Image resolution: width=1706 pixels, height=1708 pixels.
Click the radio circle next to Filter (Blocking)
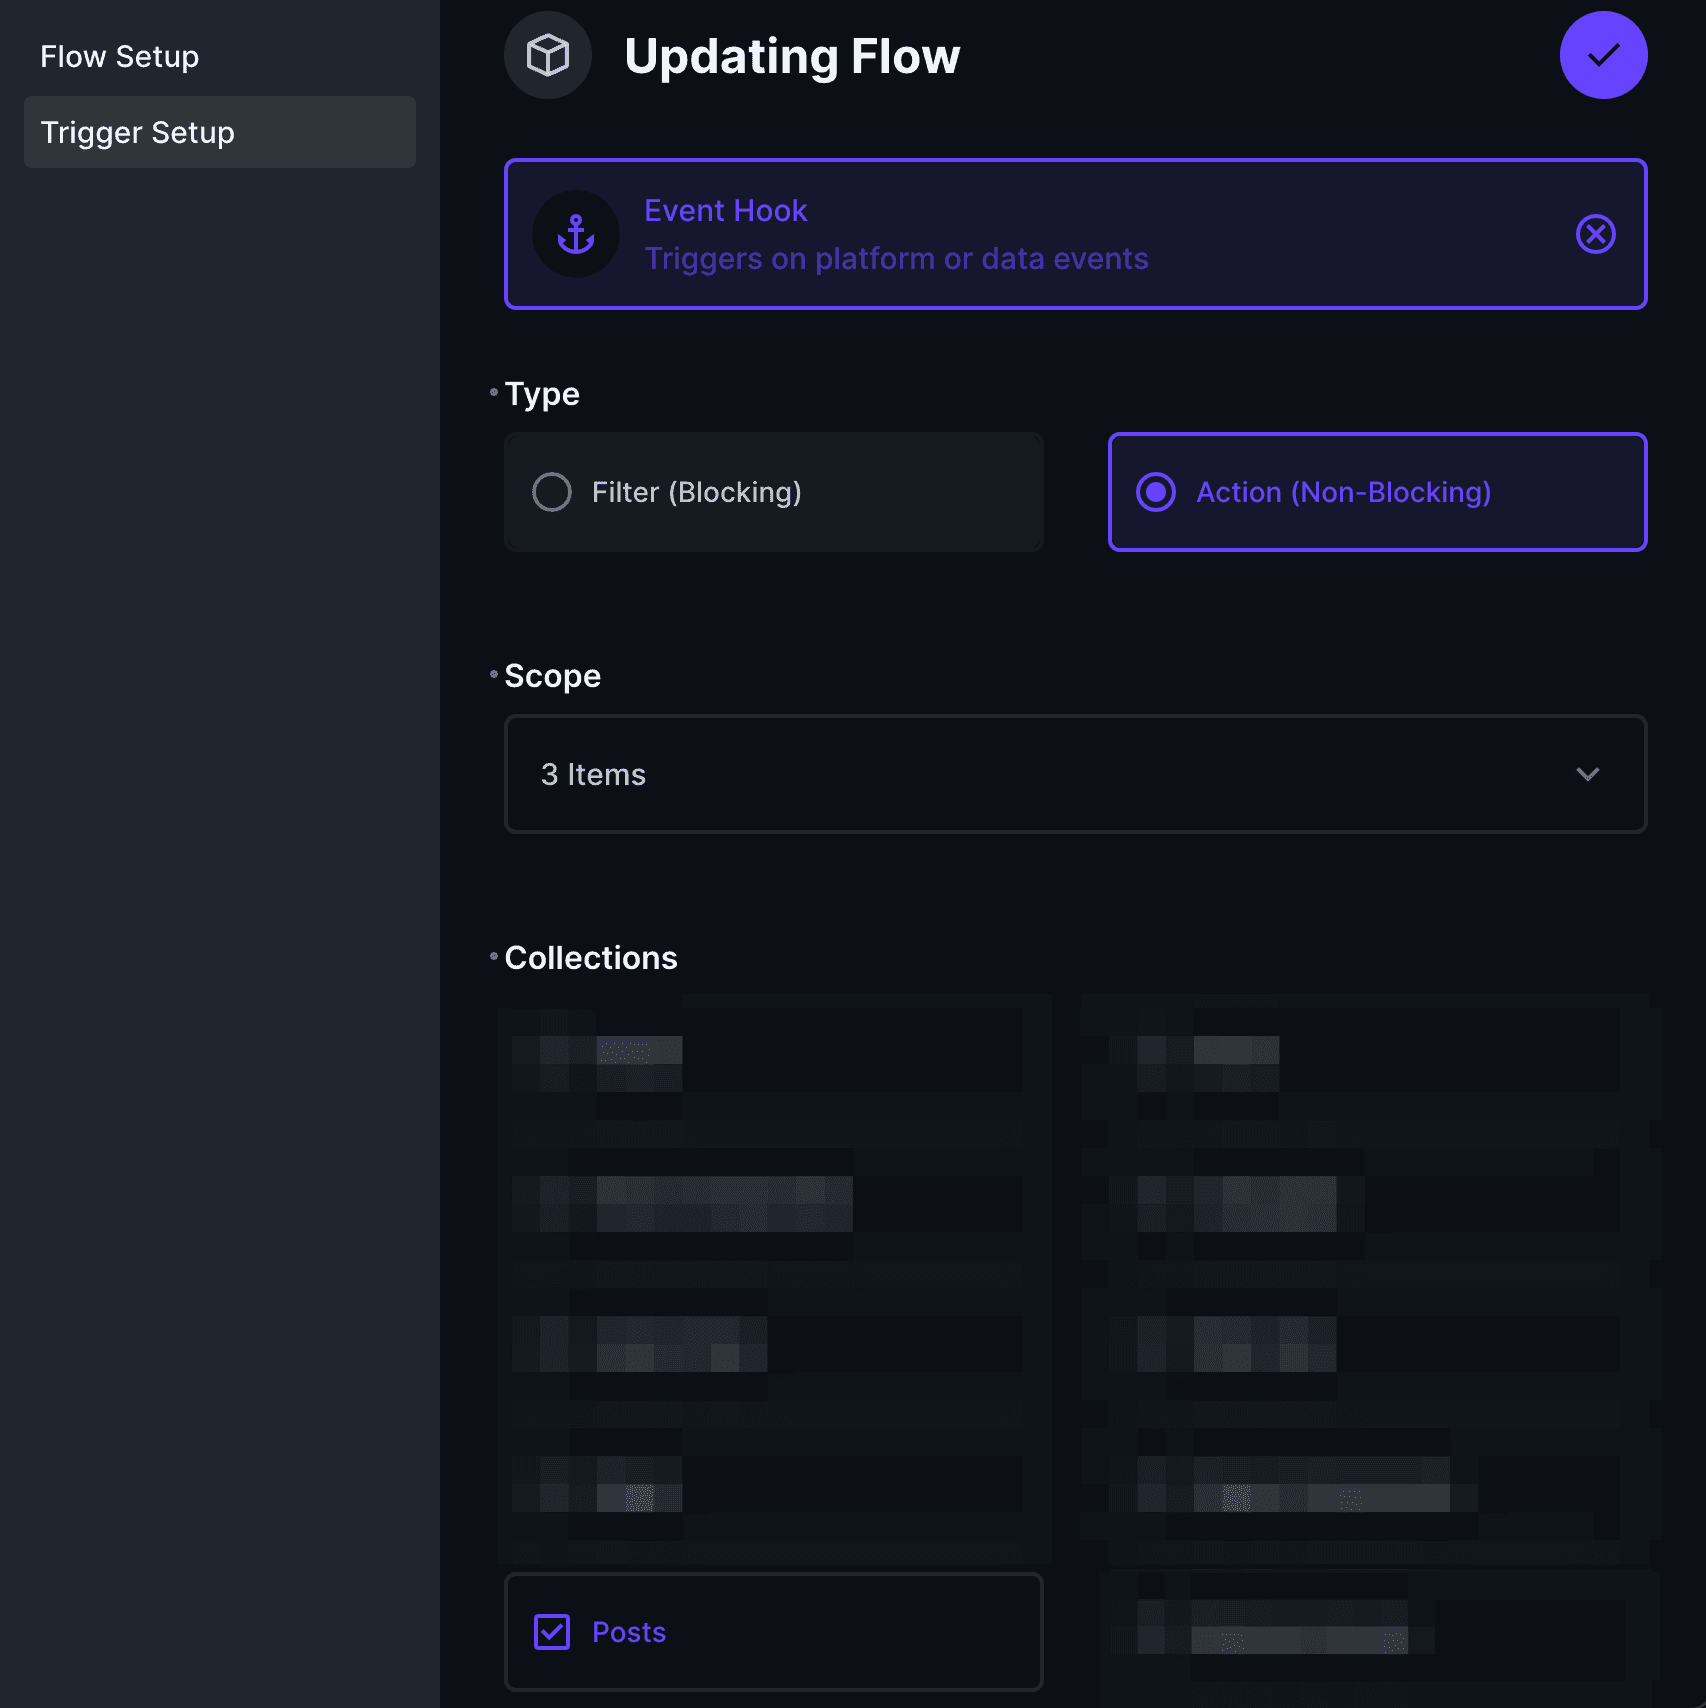click(550, 492)
